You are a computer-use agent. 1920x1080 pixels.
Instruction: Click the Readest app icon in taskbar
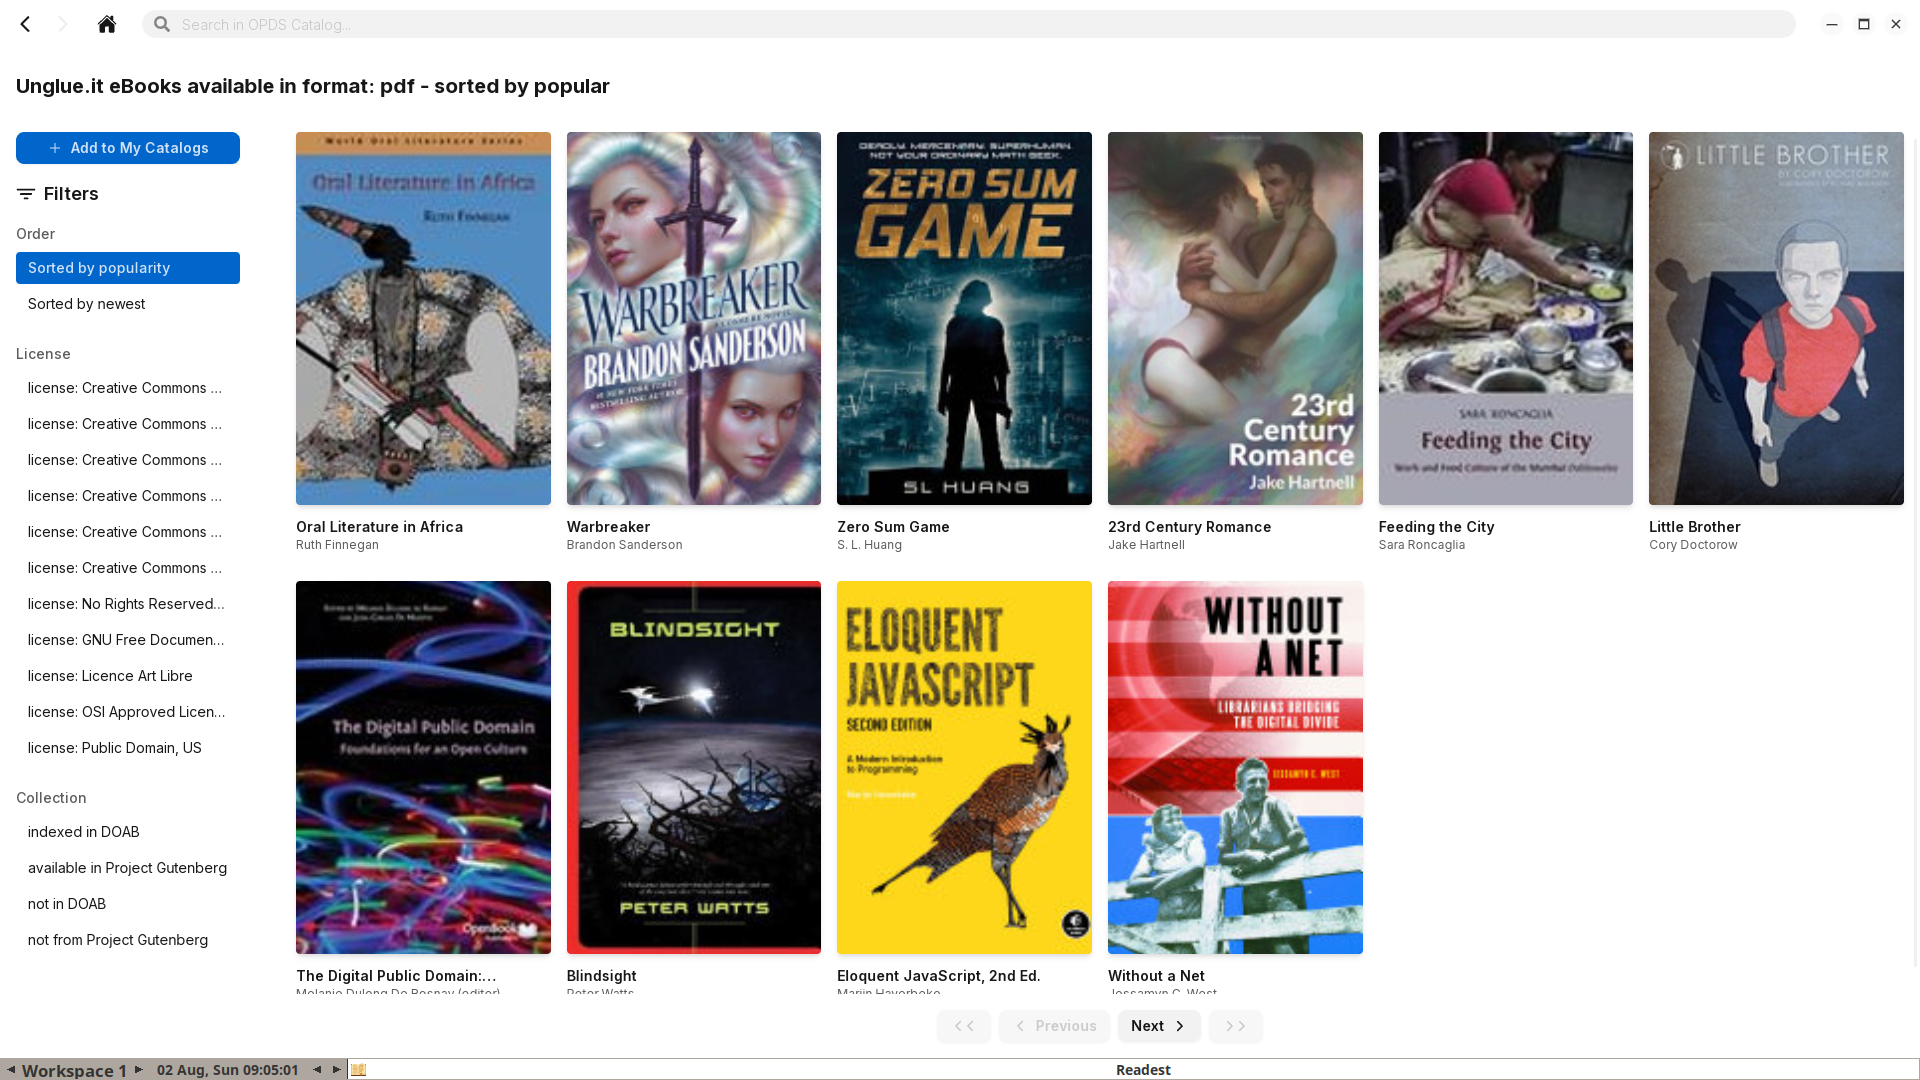tap(359, 1070)
